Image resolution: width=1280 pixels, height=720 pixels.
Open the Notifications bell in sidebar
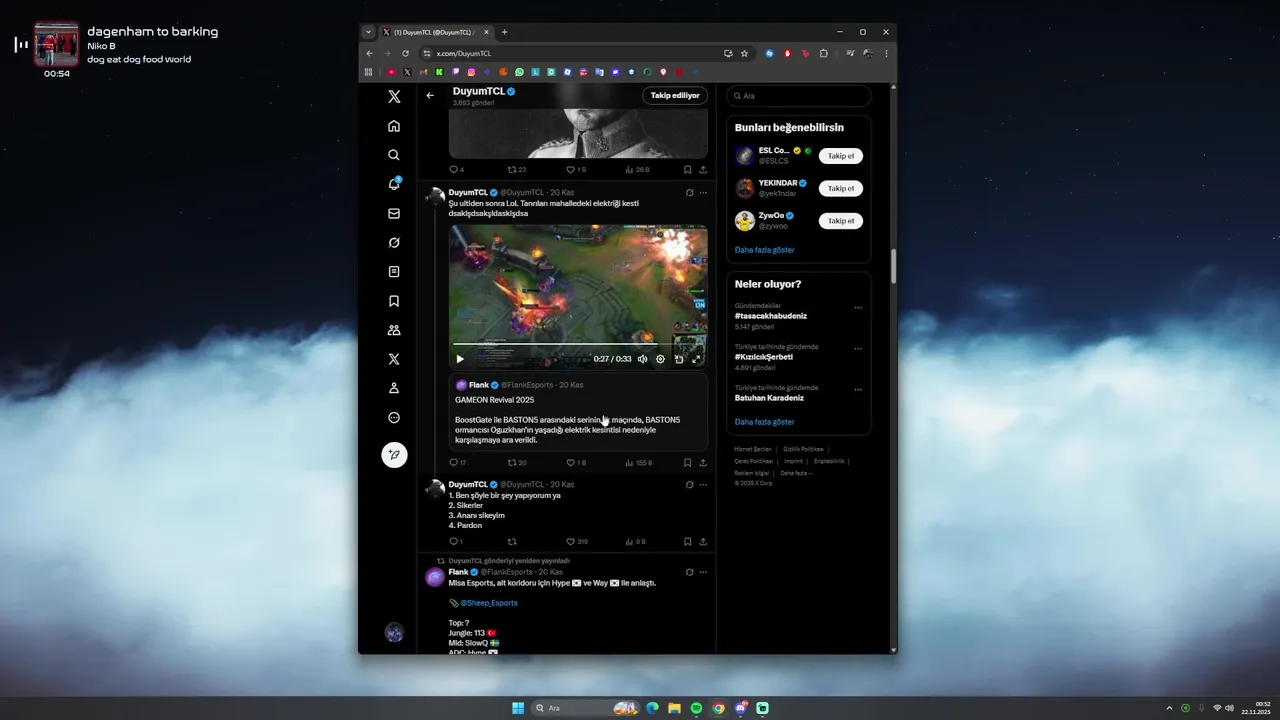[394, 184]
